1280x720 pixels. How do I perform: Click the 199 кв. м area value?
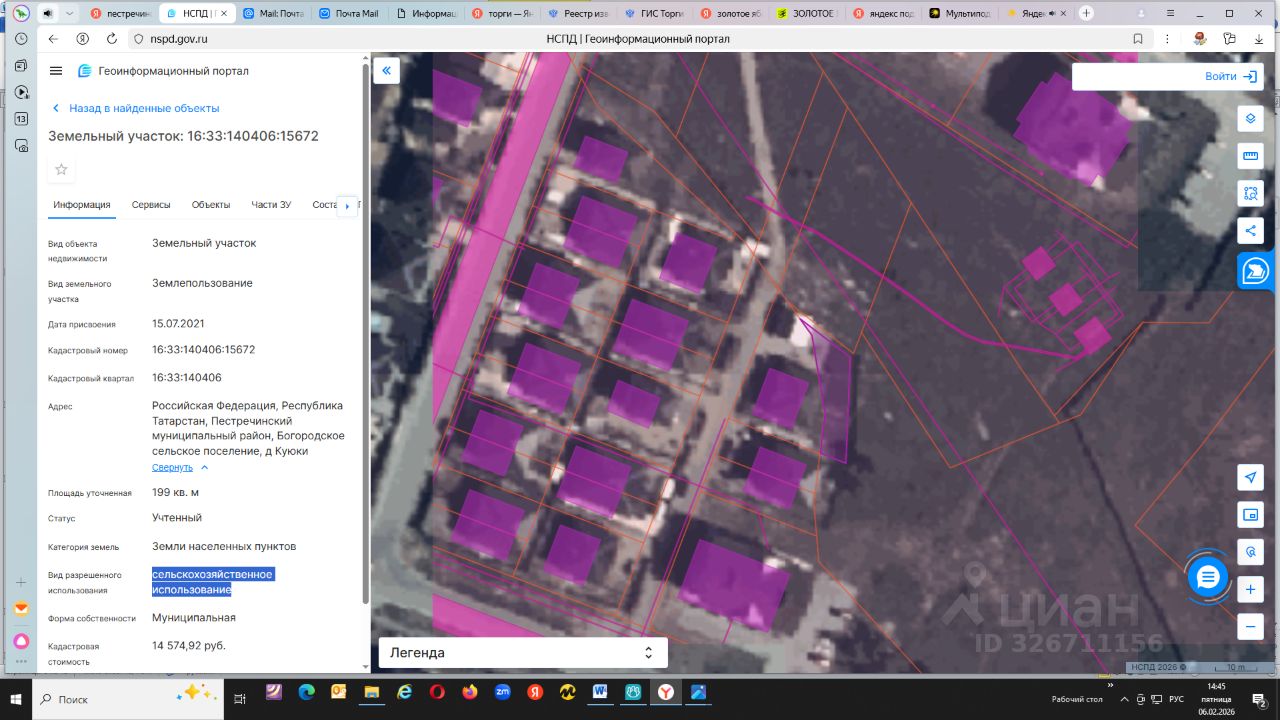[x=175, y=492]
